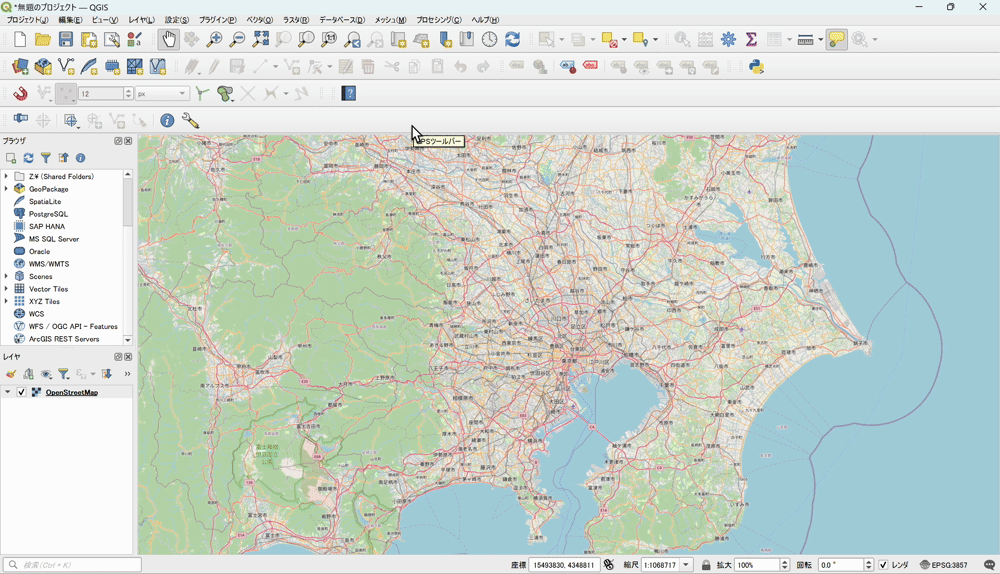Expand the Z:¥ (Shared Folders) item
The height and width of the screenshot is (574, 1000).
(x=6, y=176)
